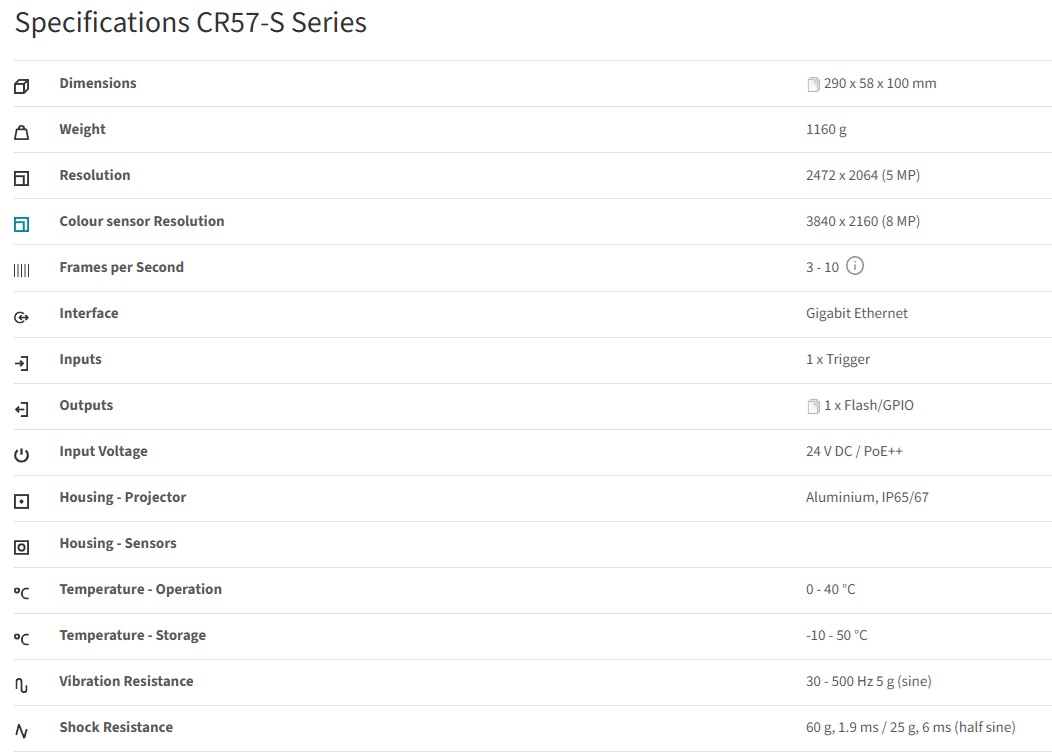The width and height of the screenshot is (1052, 752).
Task: Click the Housing - Projector icon
Action: click(22, 501)
